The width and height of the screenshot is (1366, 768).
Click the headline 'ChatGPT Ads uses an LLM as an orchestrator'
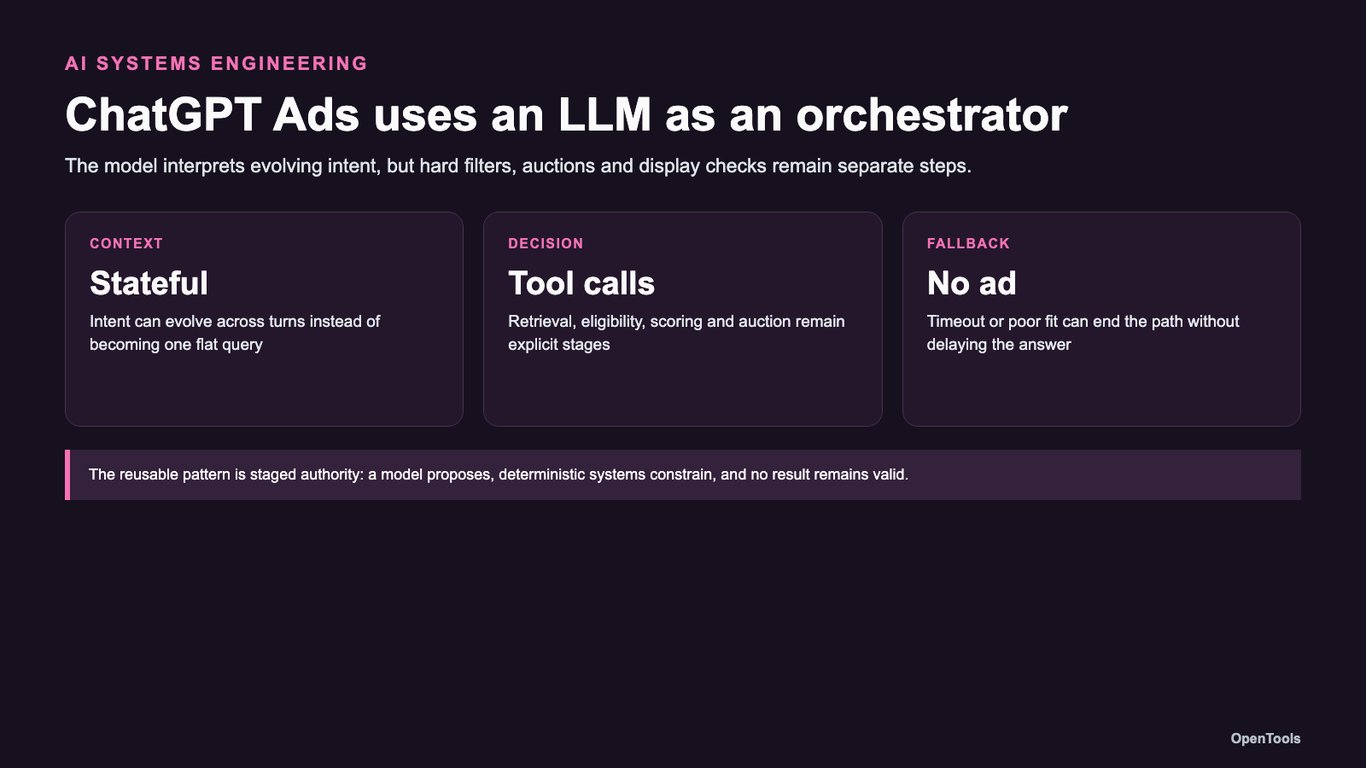point(566,114)
